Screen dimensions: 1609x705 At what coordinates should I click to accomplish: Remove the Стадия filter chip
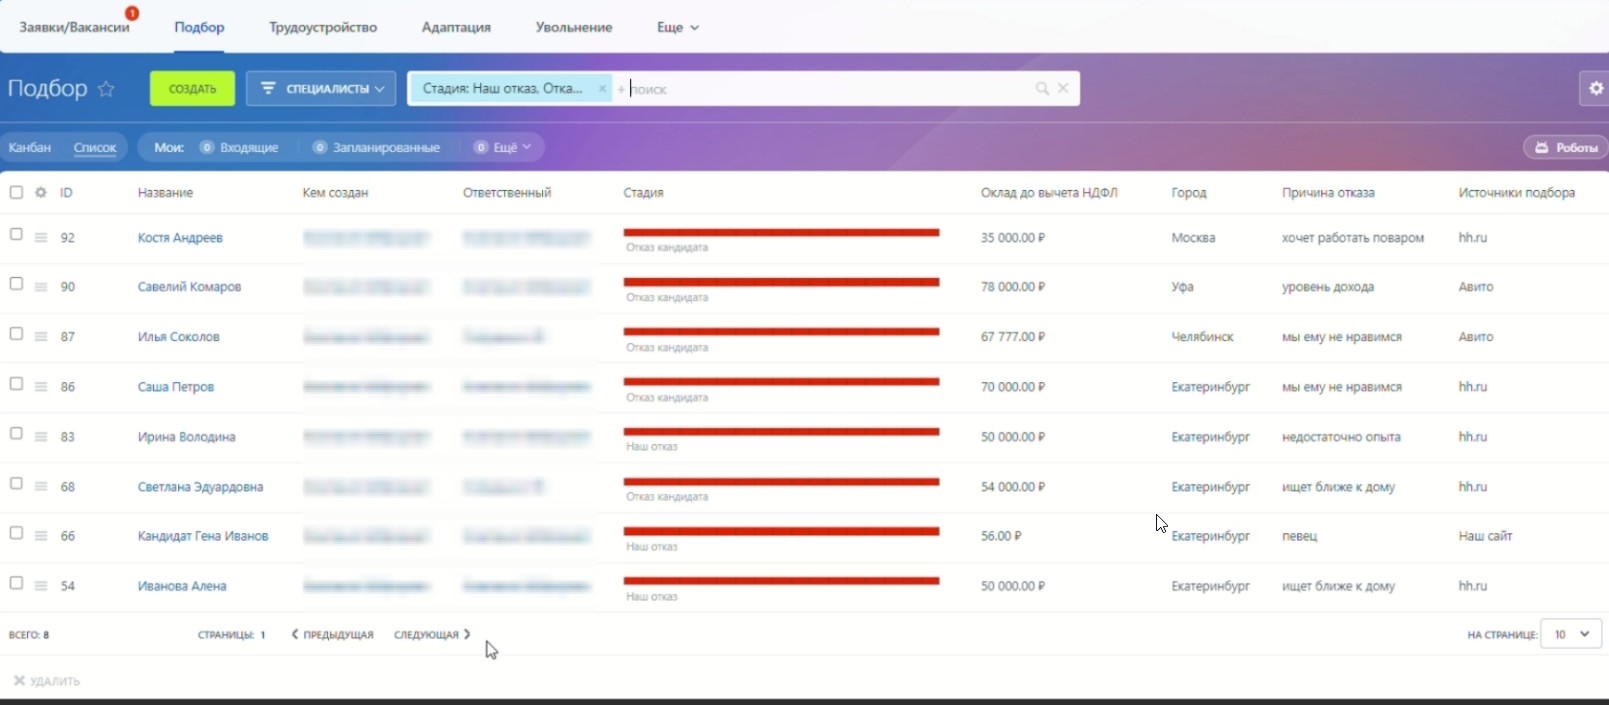click(602, 89)
